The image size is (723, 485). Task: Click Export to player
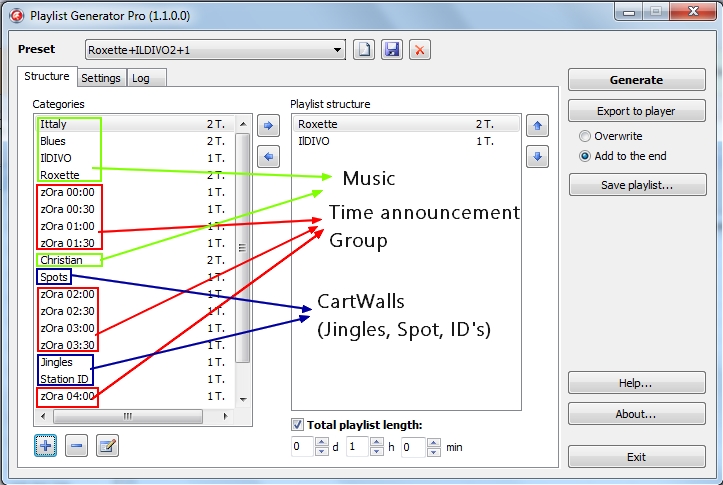click(637, 111)
